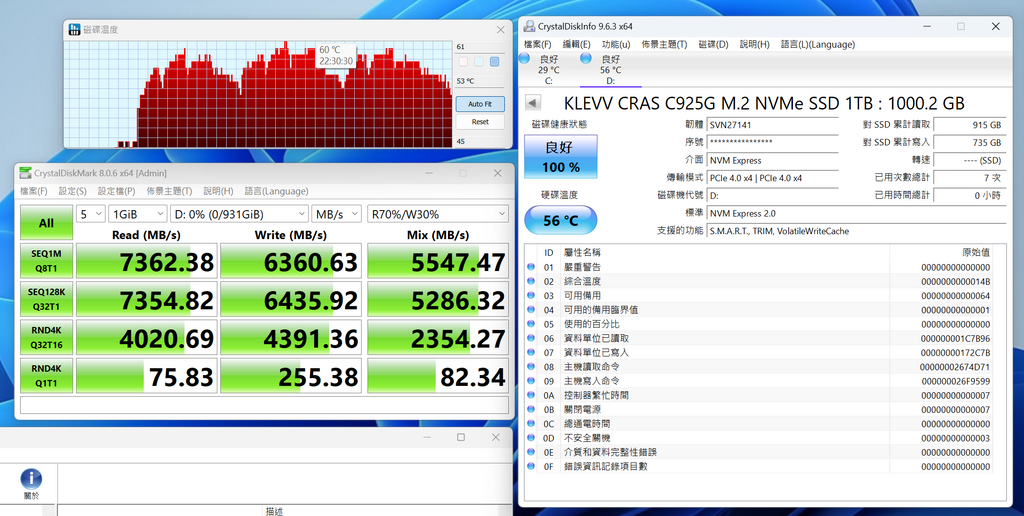Run the SEQ128K Q32T1 test button
Viewport: 1024px width, 516px height.
[46, 299]
